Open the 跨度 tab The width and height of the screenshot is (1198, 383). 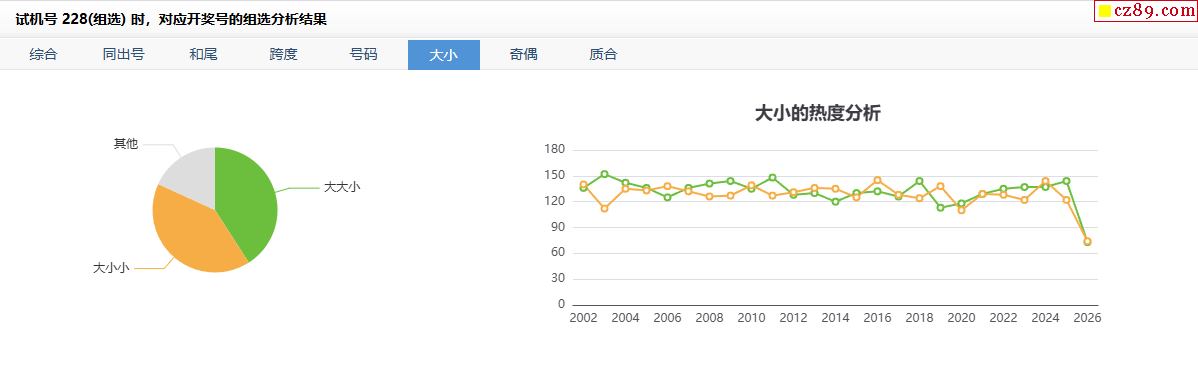click(283, 55)
